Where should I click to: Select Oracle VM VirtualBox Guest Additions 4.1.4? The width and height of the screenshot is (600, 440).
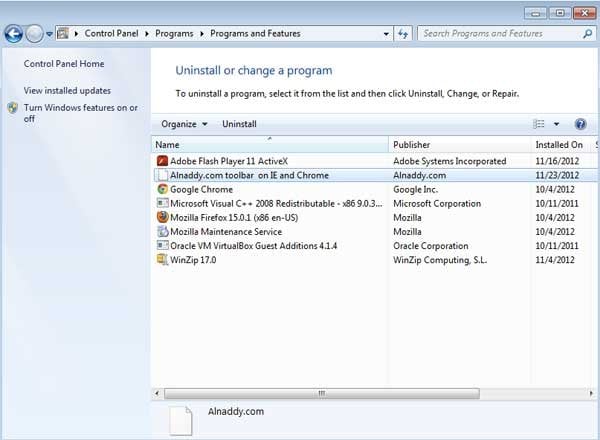(x=253, y=246)
